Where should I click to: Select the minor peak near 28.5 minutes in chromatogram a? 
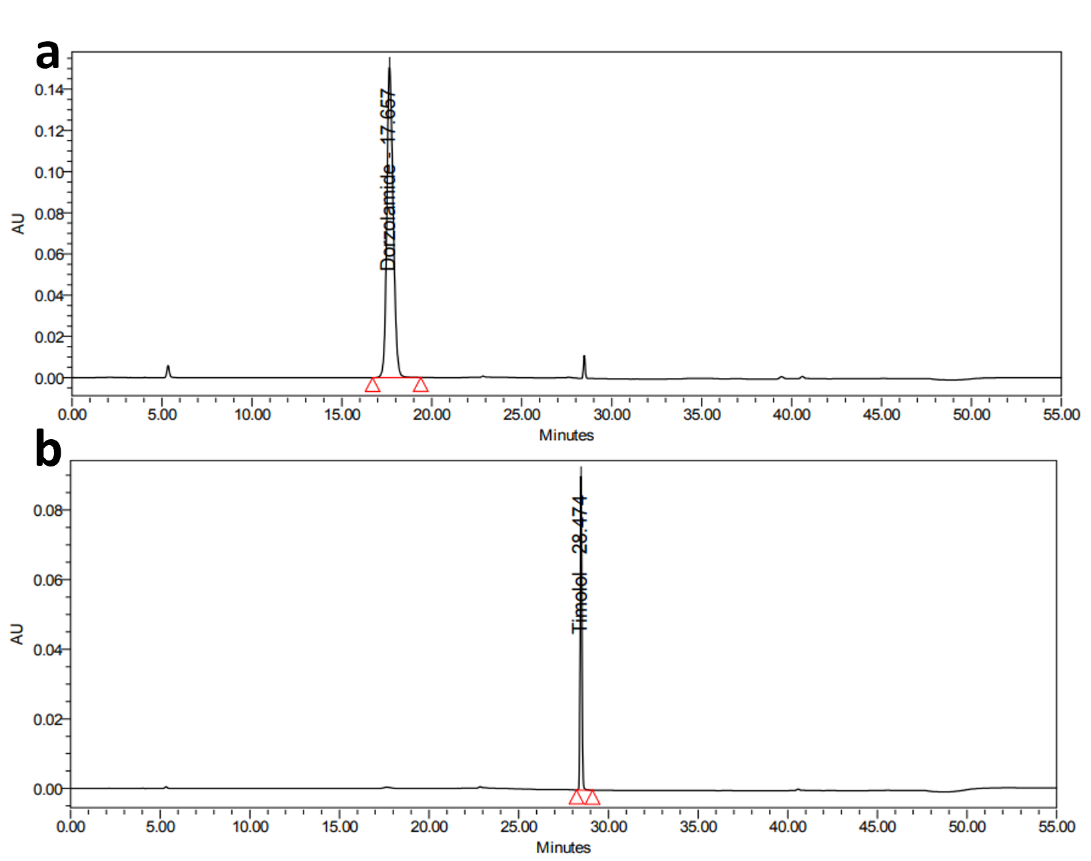(x=584, y=365)
